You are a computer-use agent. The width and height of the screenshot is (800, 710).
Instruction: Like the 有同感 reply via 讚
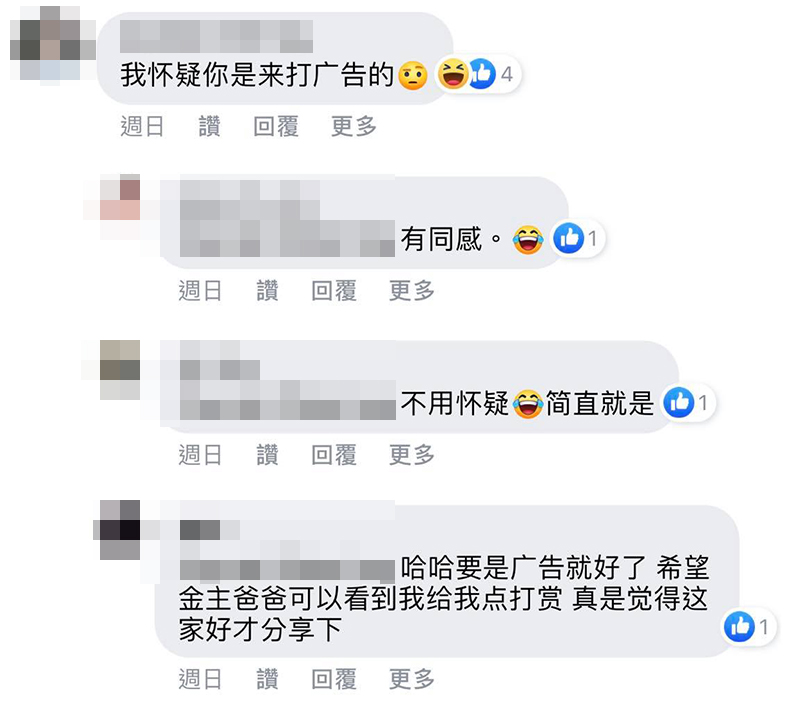click(x=267, y=290)
